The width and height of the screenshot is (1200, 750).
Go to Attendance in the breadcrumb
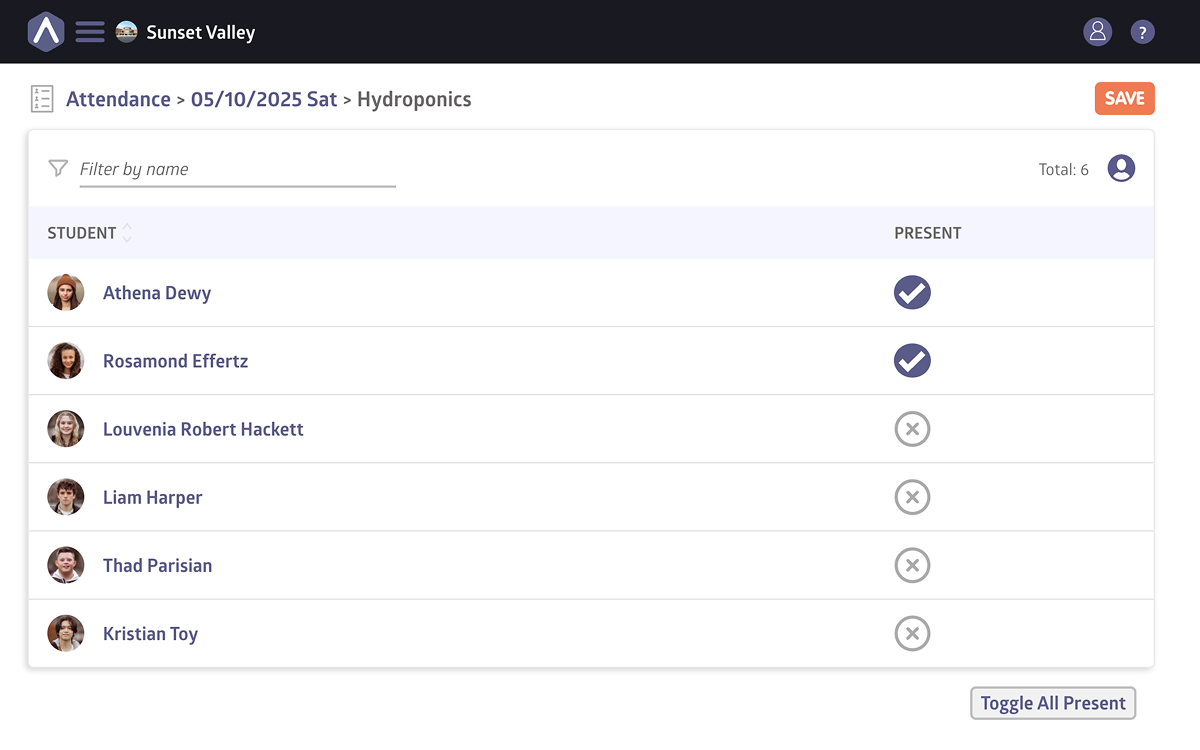coord(118,99)
